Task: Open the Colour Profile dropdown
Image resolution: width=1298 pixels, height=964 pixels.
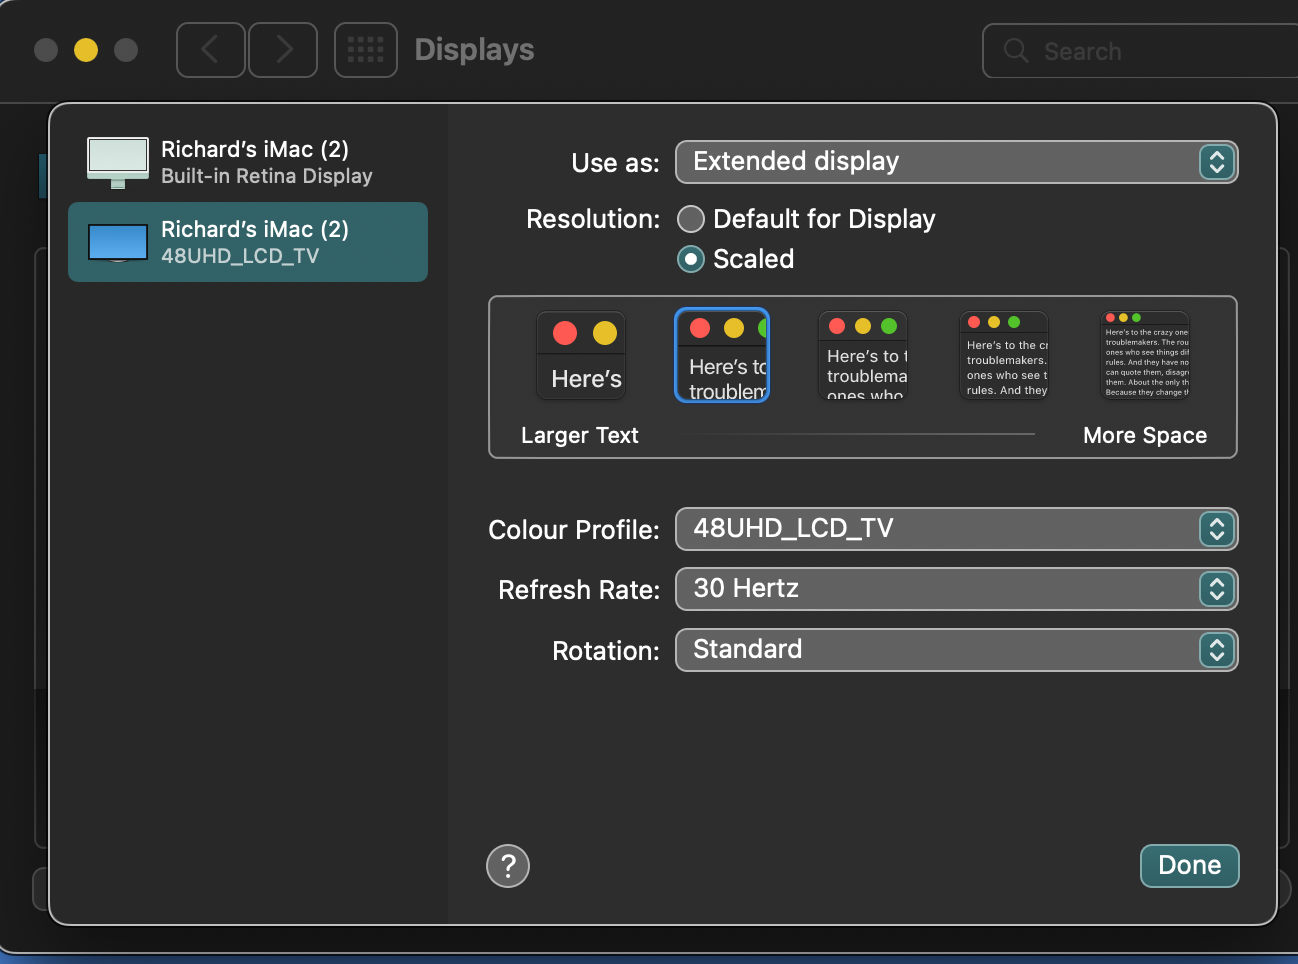Action: 956,529
